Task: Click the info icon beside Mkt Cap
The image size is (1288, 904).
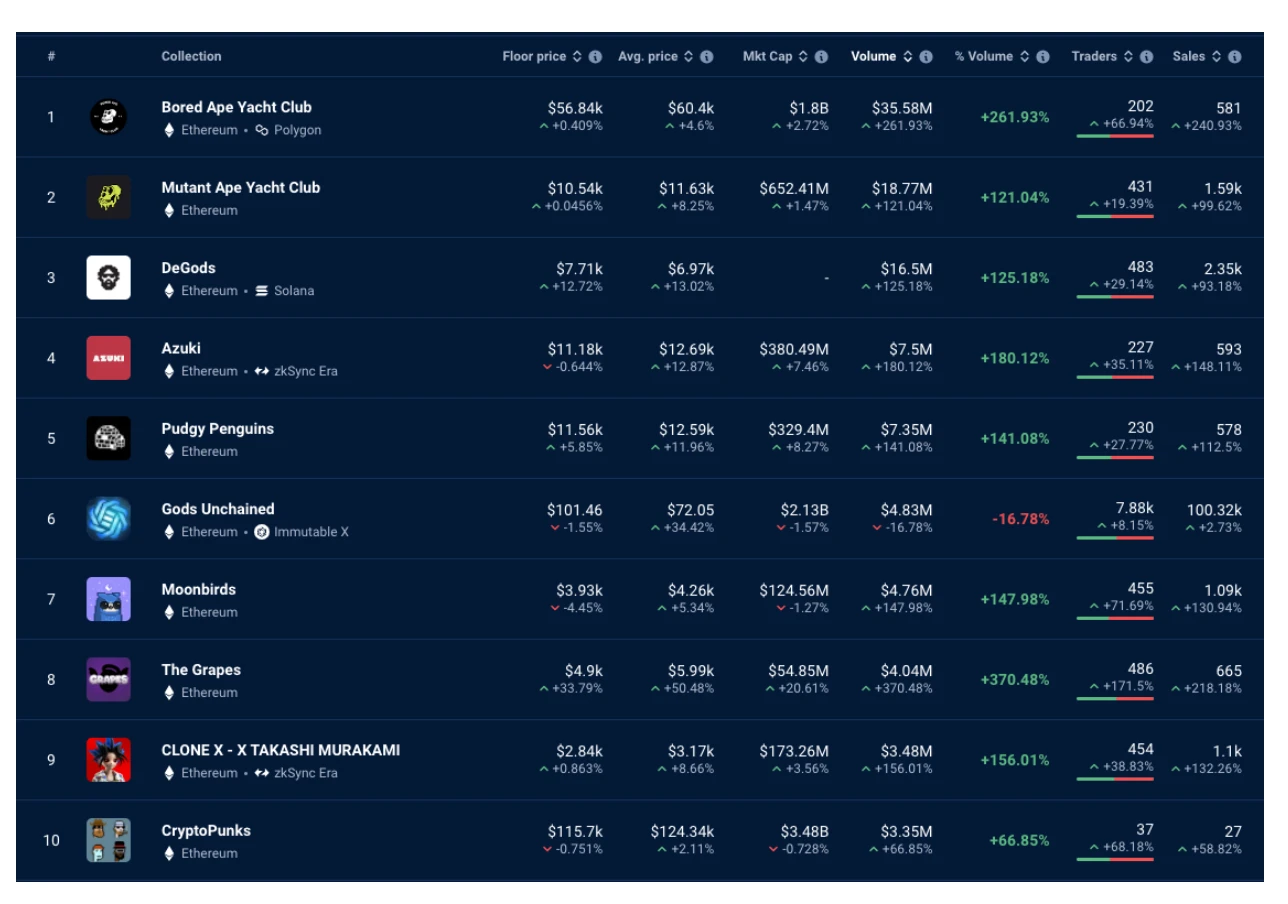Action: coord(821,57)
